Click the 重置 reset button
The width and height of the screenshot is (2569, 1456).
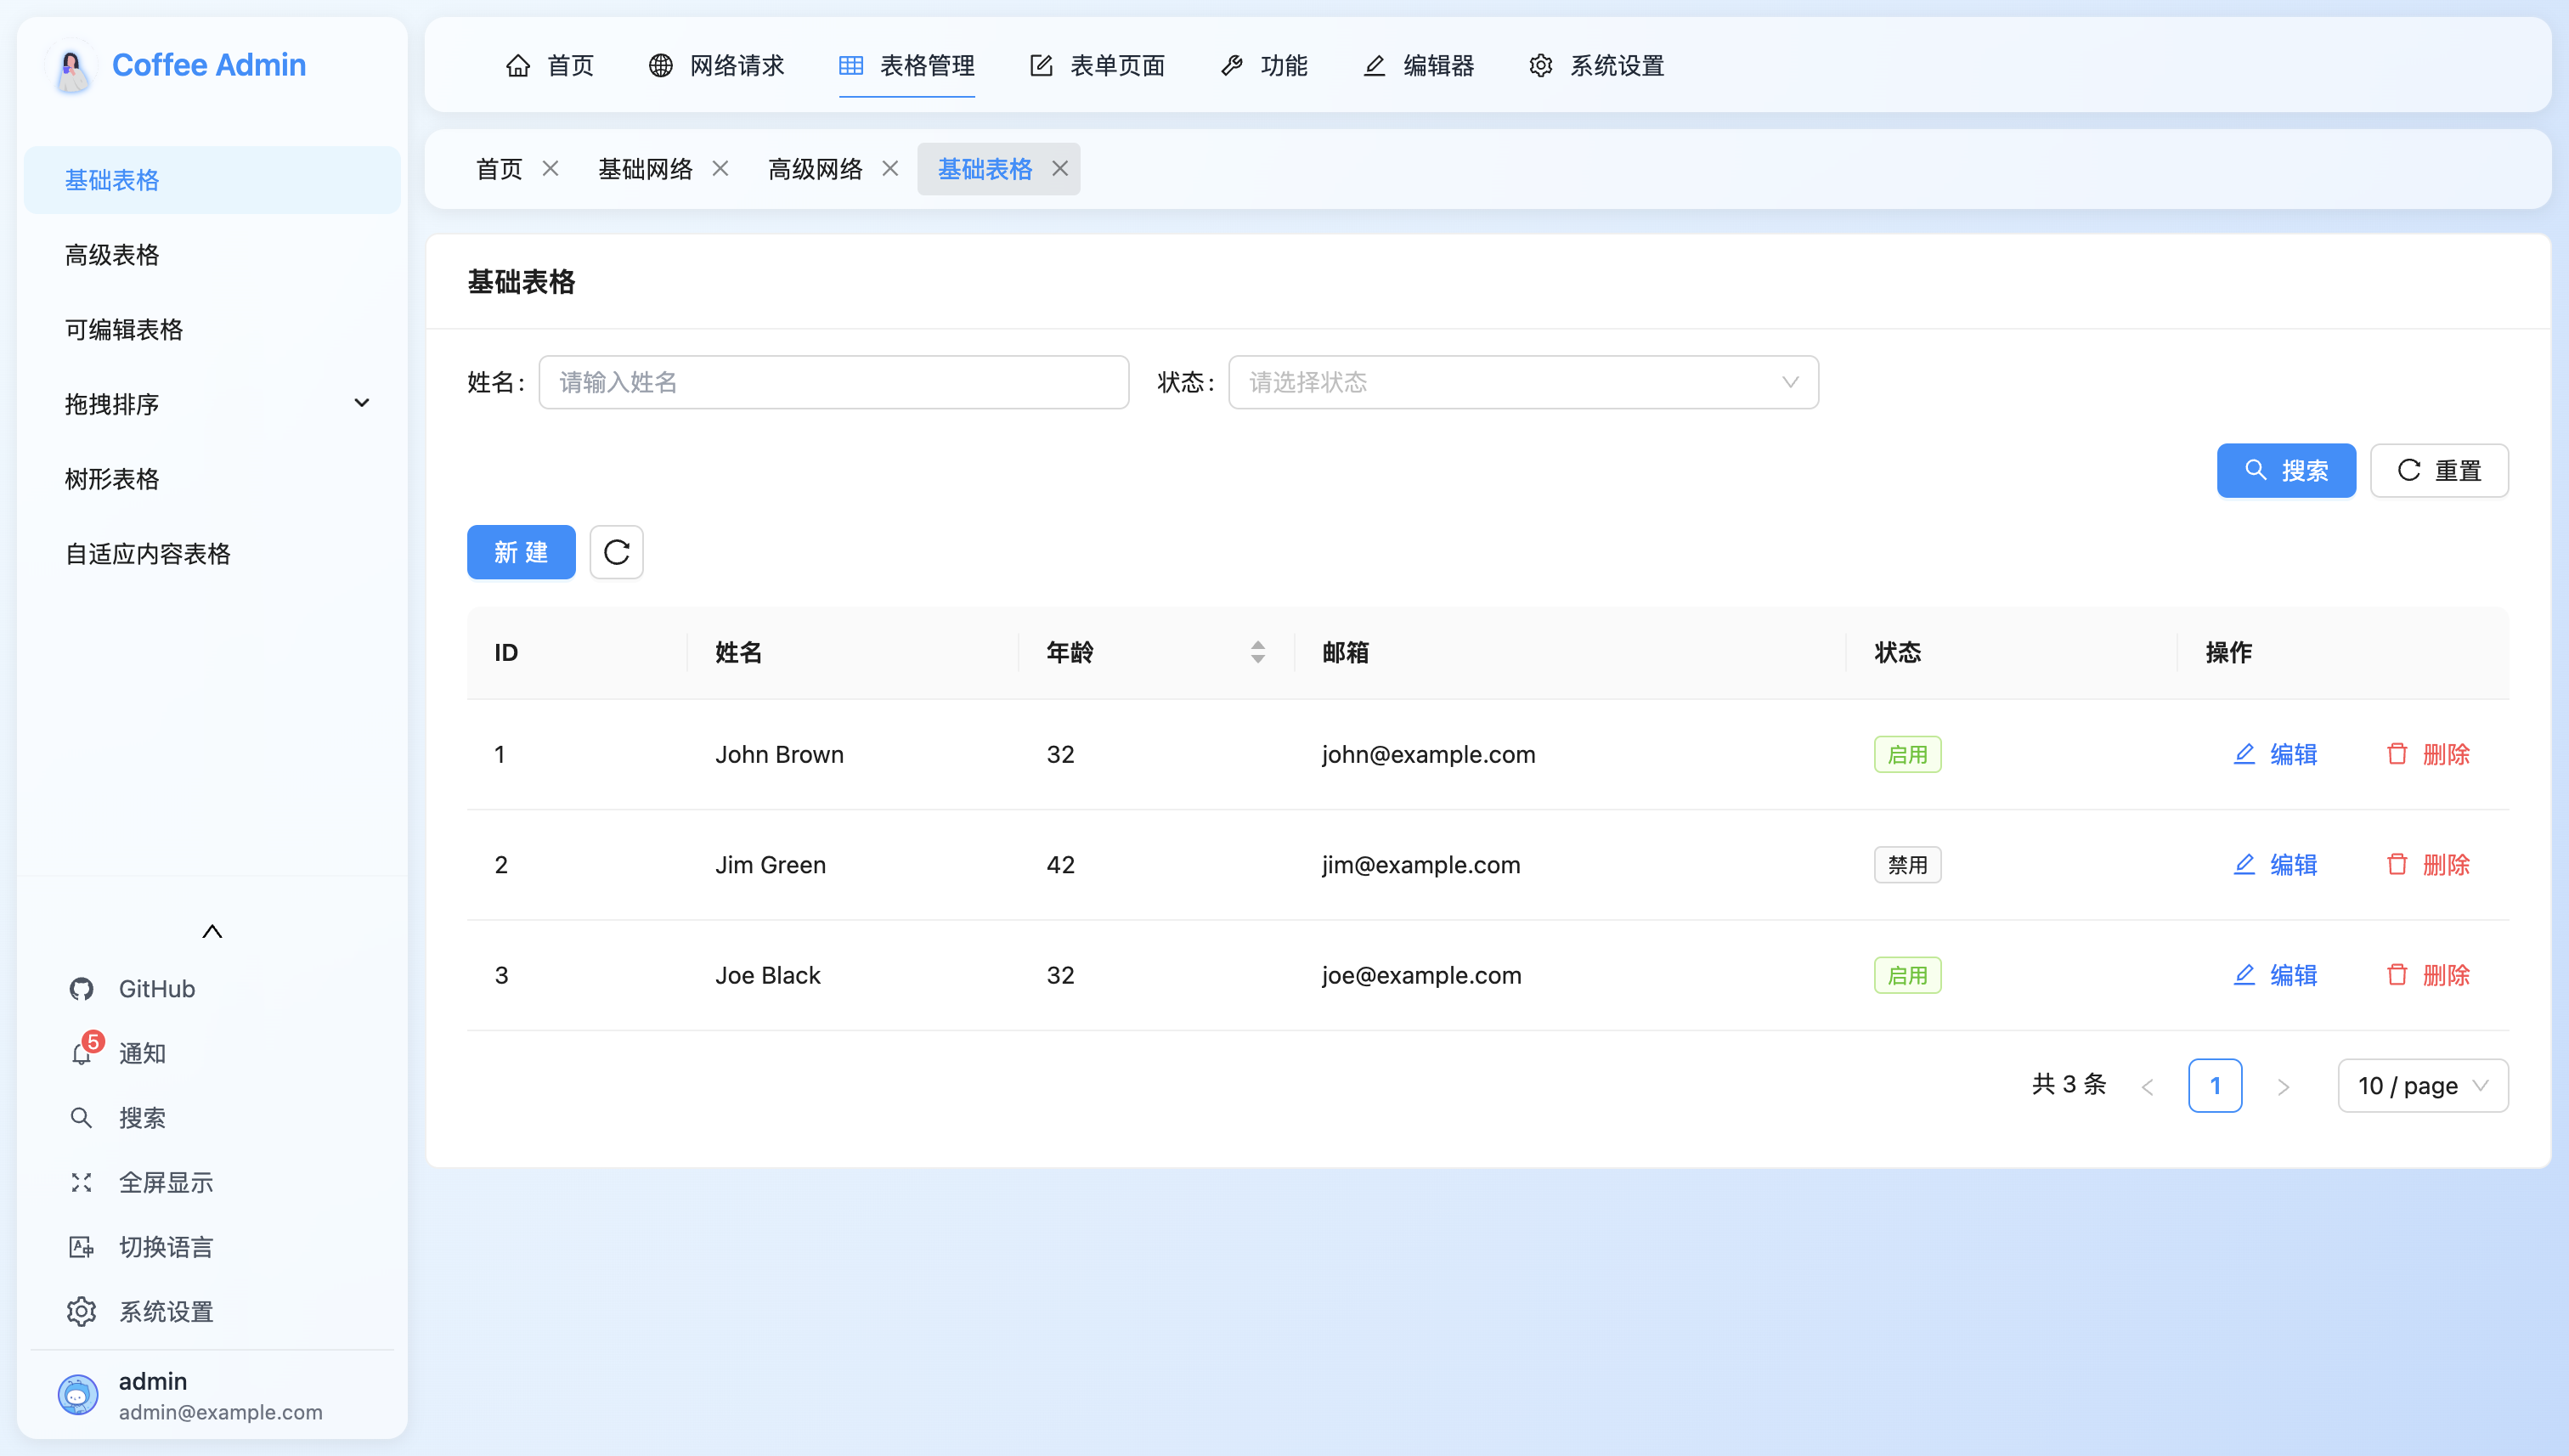click(x=2438, y=470)
